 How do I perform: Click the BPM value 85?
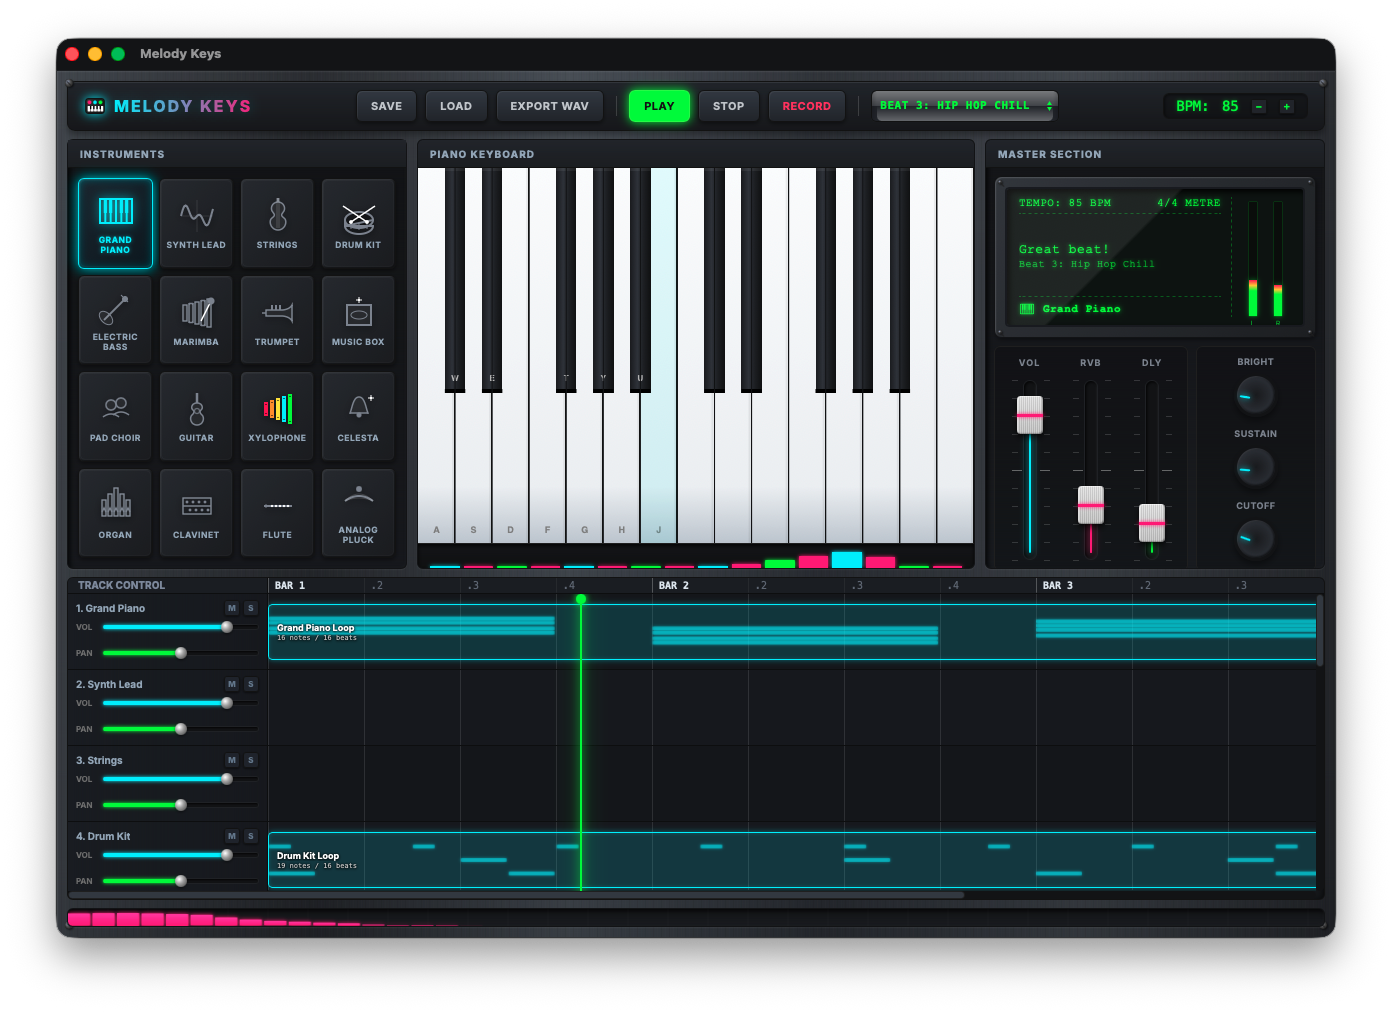click(1230, 106)
